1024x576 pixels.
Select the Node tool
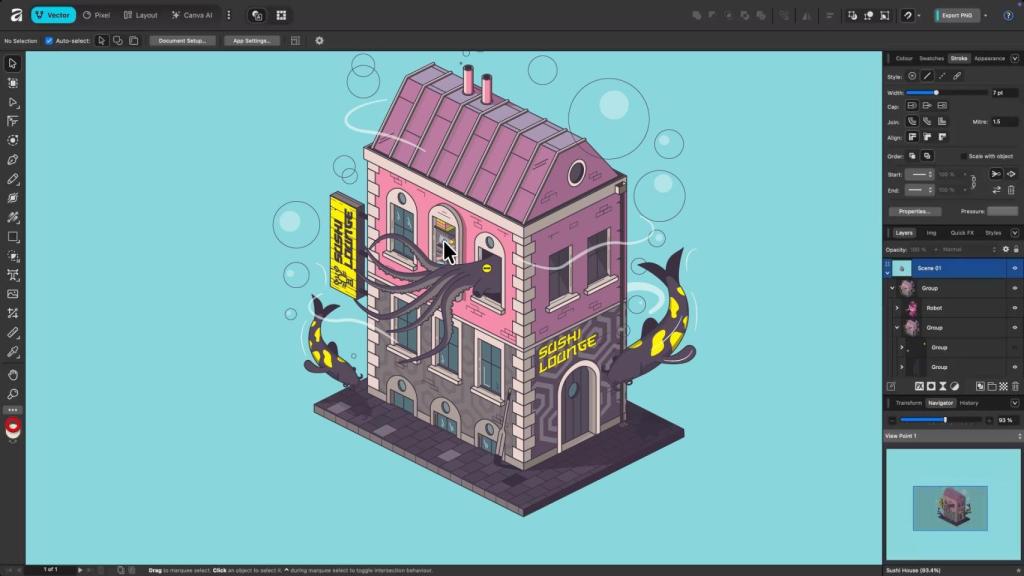point(13,102)
